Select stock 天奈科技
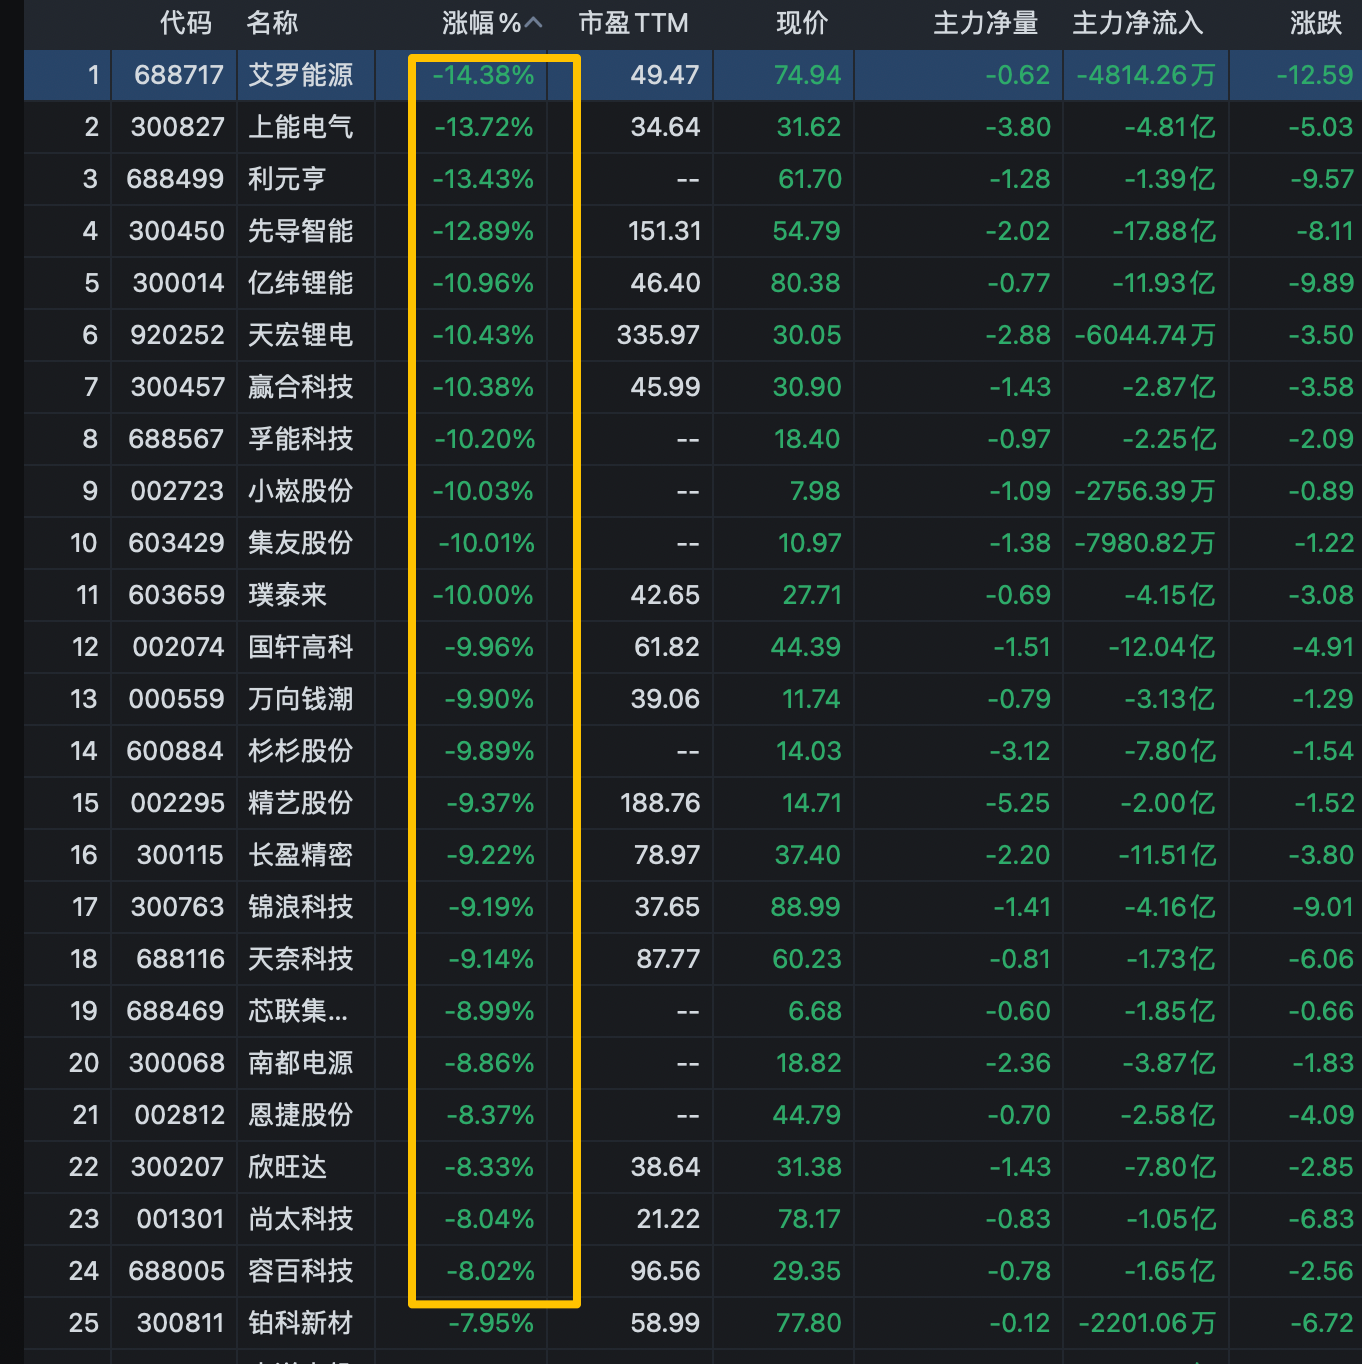This screenshot has width=1362, height=1364. (301, 959)
